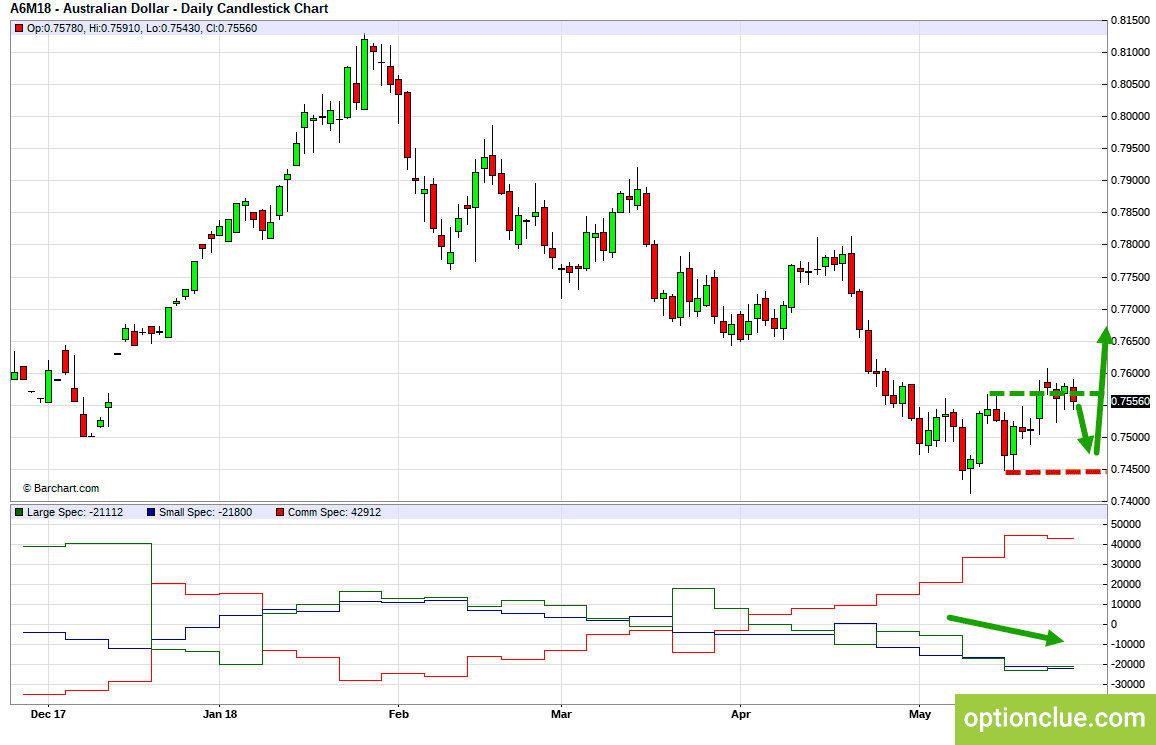The image size is (1156, 745).
Task: Click the 10000 label on the COT axis
Action: coord(1127,604)
